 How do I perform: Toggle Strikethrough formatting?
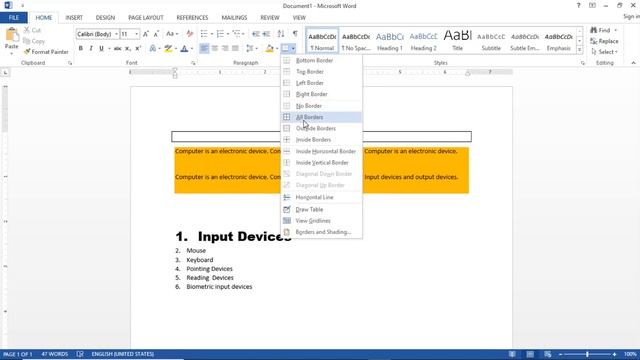(x=118, y=49)
